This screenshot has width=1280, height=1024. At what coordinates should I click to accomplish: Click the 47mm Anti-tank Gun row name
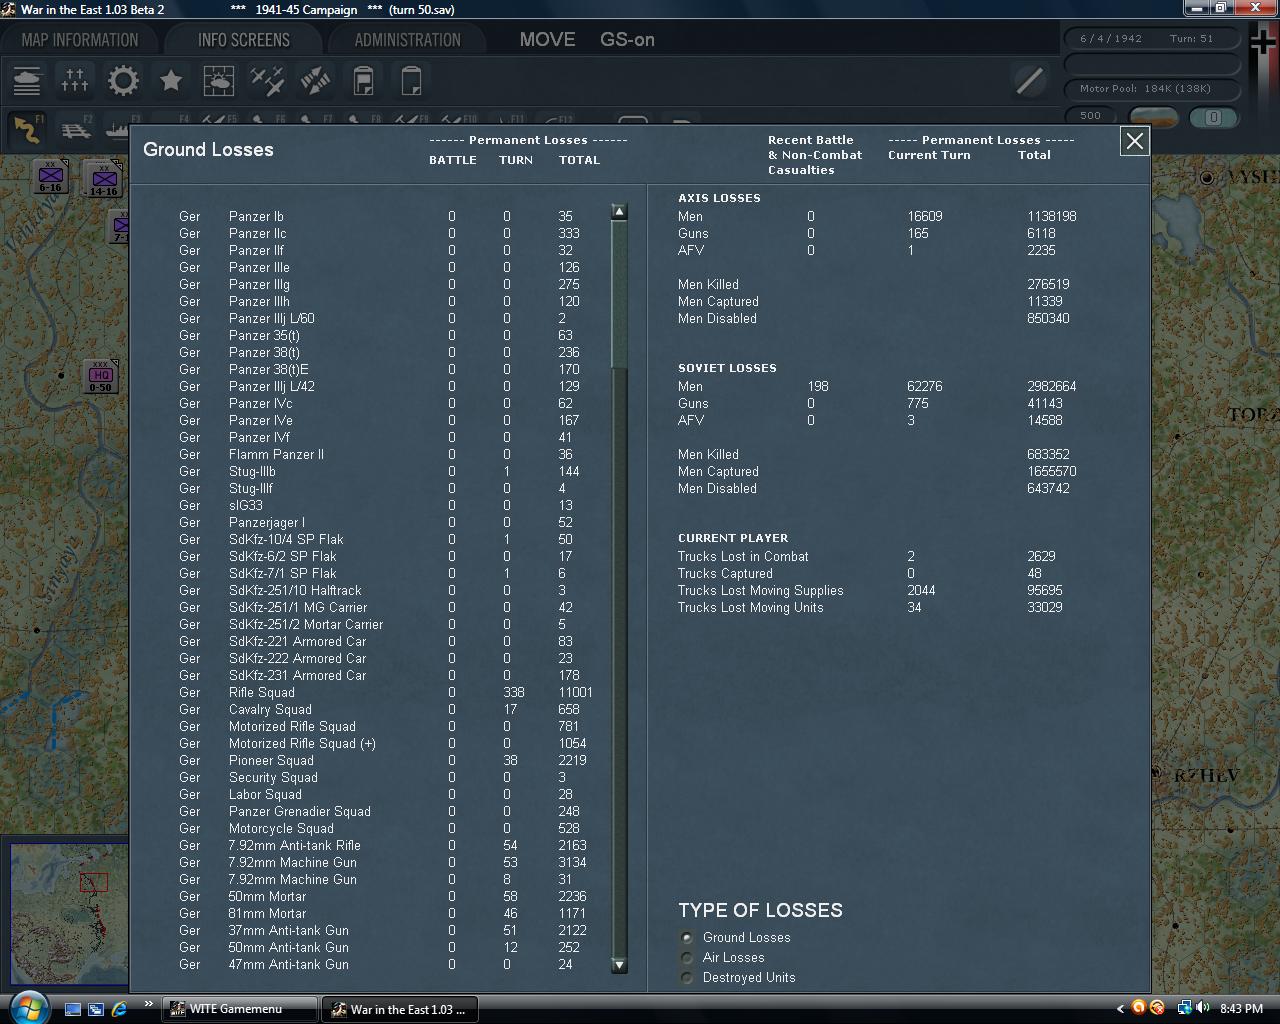pyautogui.click(x=289, y=964)
